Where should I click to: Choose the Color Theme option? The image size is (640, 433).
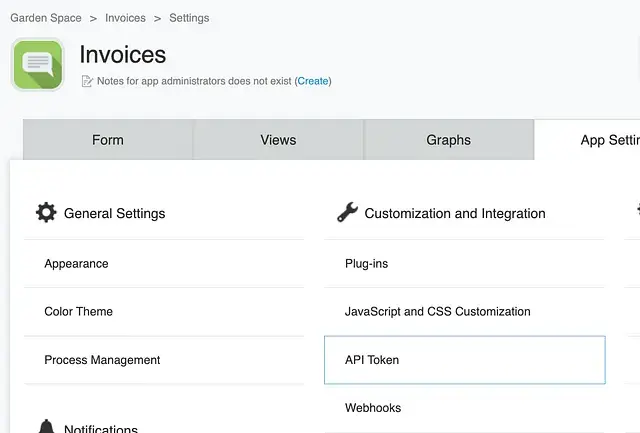[x=78, y=312]
